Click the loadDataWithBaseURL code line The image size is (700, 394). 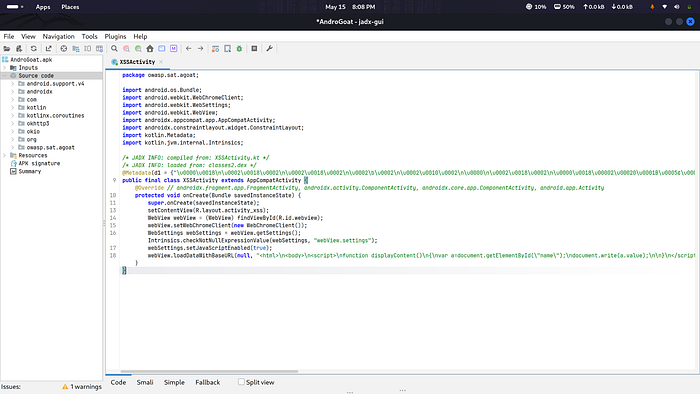(421, 256)
